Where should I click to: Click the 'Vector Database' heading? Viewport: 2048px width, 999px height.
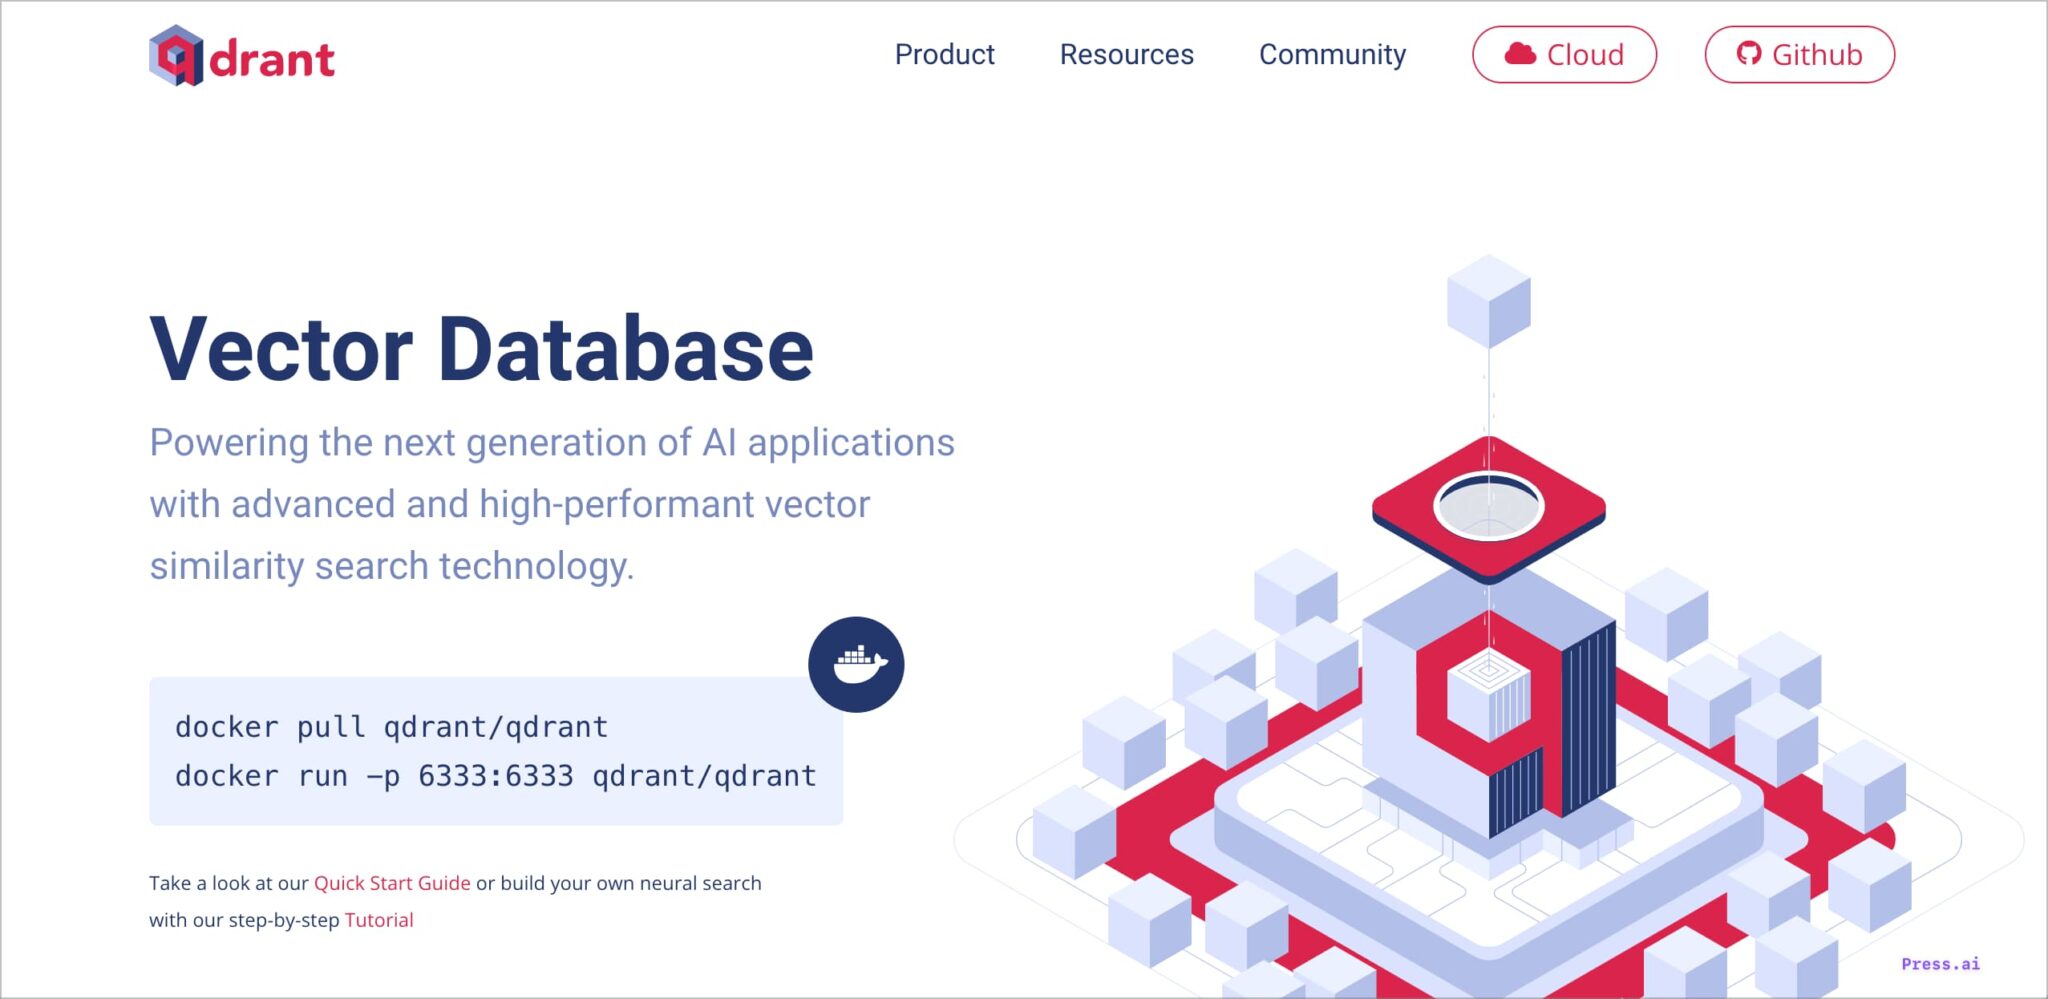pyautogui.click(x=481, y=349)
